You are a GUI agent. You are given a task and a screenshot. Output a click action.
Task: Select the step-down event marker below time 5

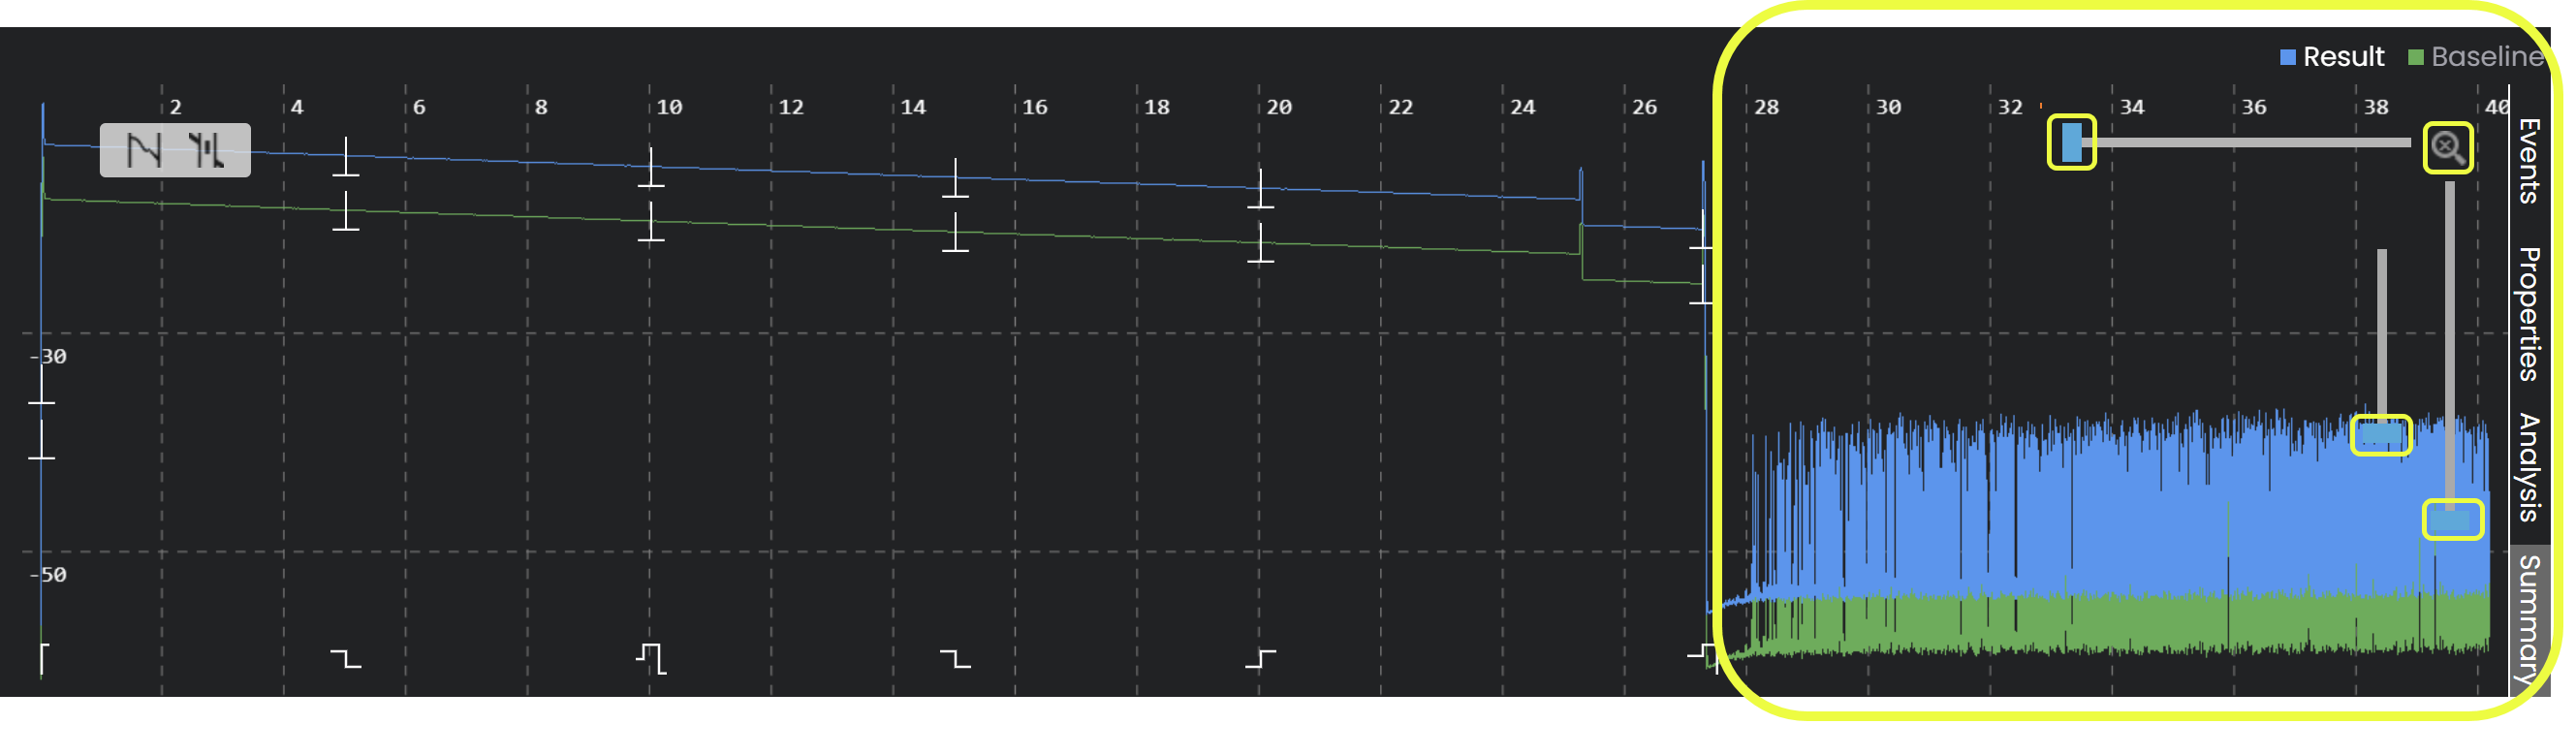346,659
